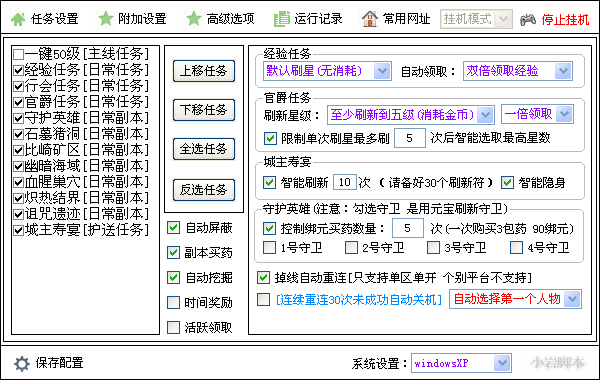The image size is (600, 380).
Task: Uncheck the 城主寿宴[护送任务] checkbox
Action: (18, 230)
